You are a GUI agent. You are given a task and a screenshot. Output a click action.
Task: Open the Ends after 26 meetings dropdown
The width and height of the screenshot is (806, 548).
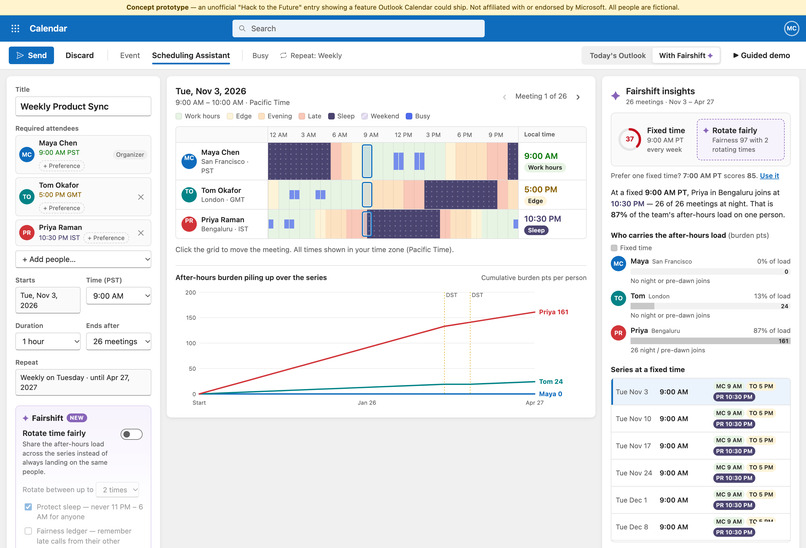point(119,341)
